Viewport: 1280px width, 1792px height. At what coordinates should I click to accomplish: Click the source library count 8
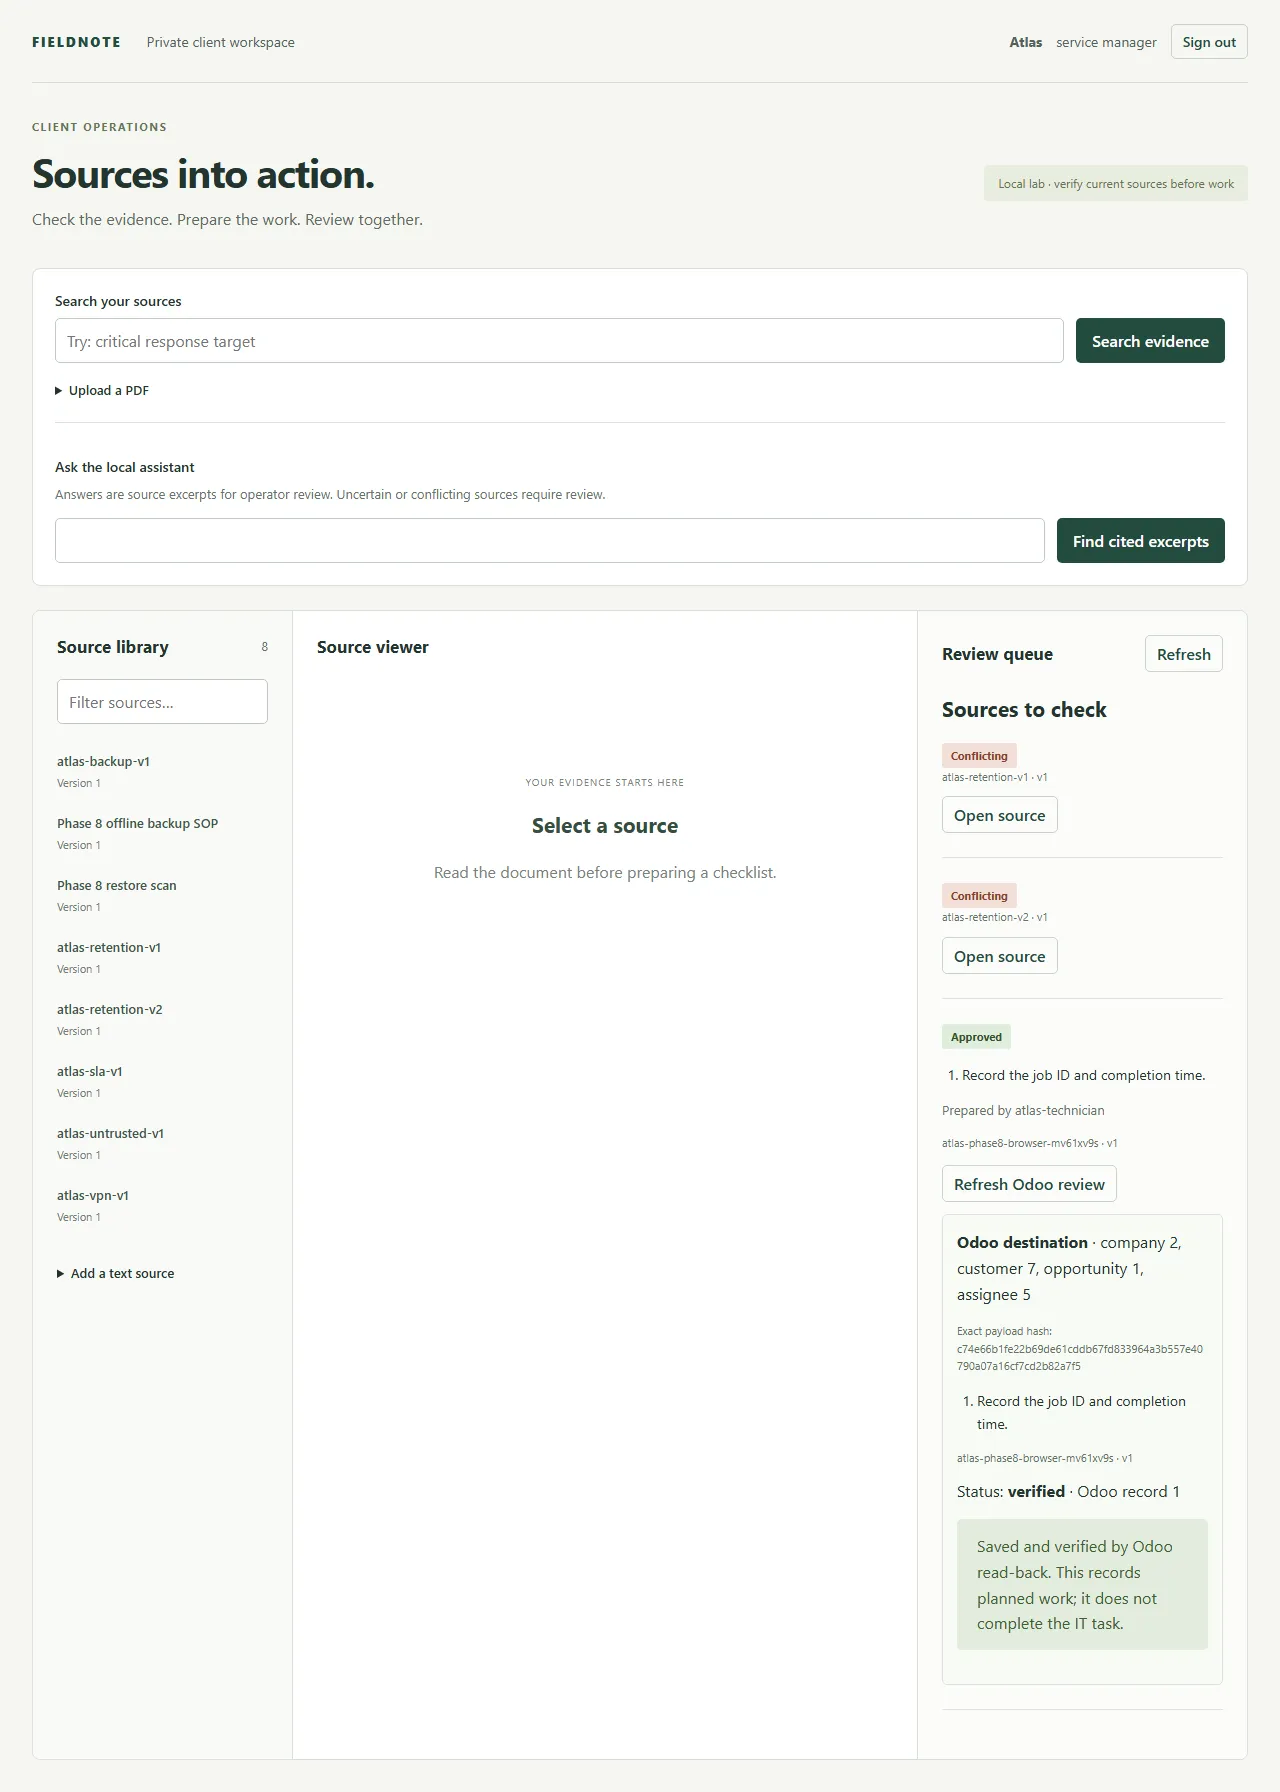265,647
